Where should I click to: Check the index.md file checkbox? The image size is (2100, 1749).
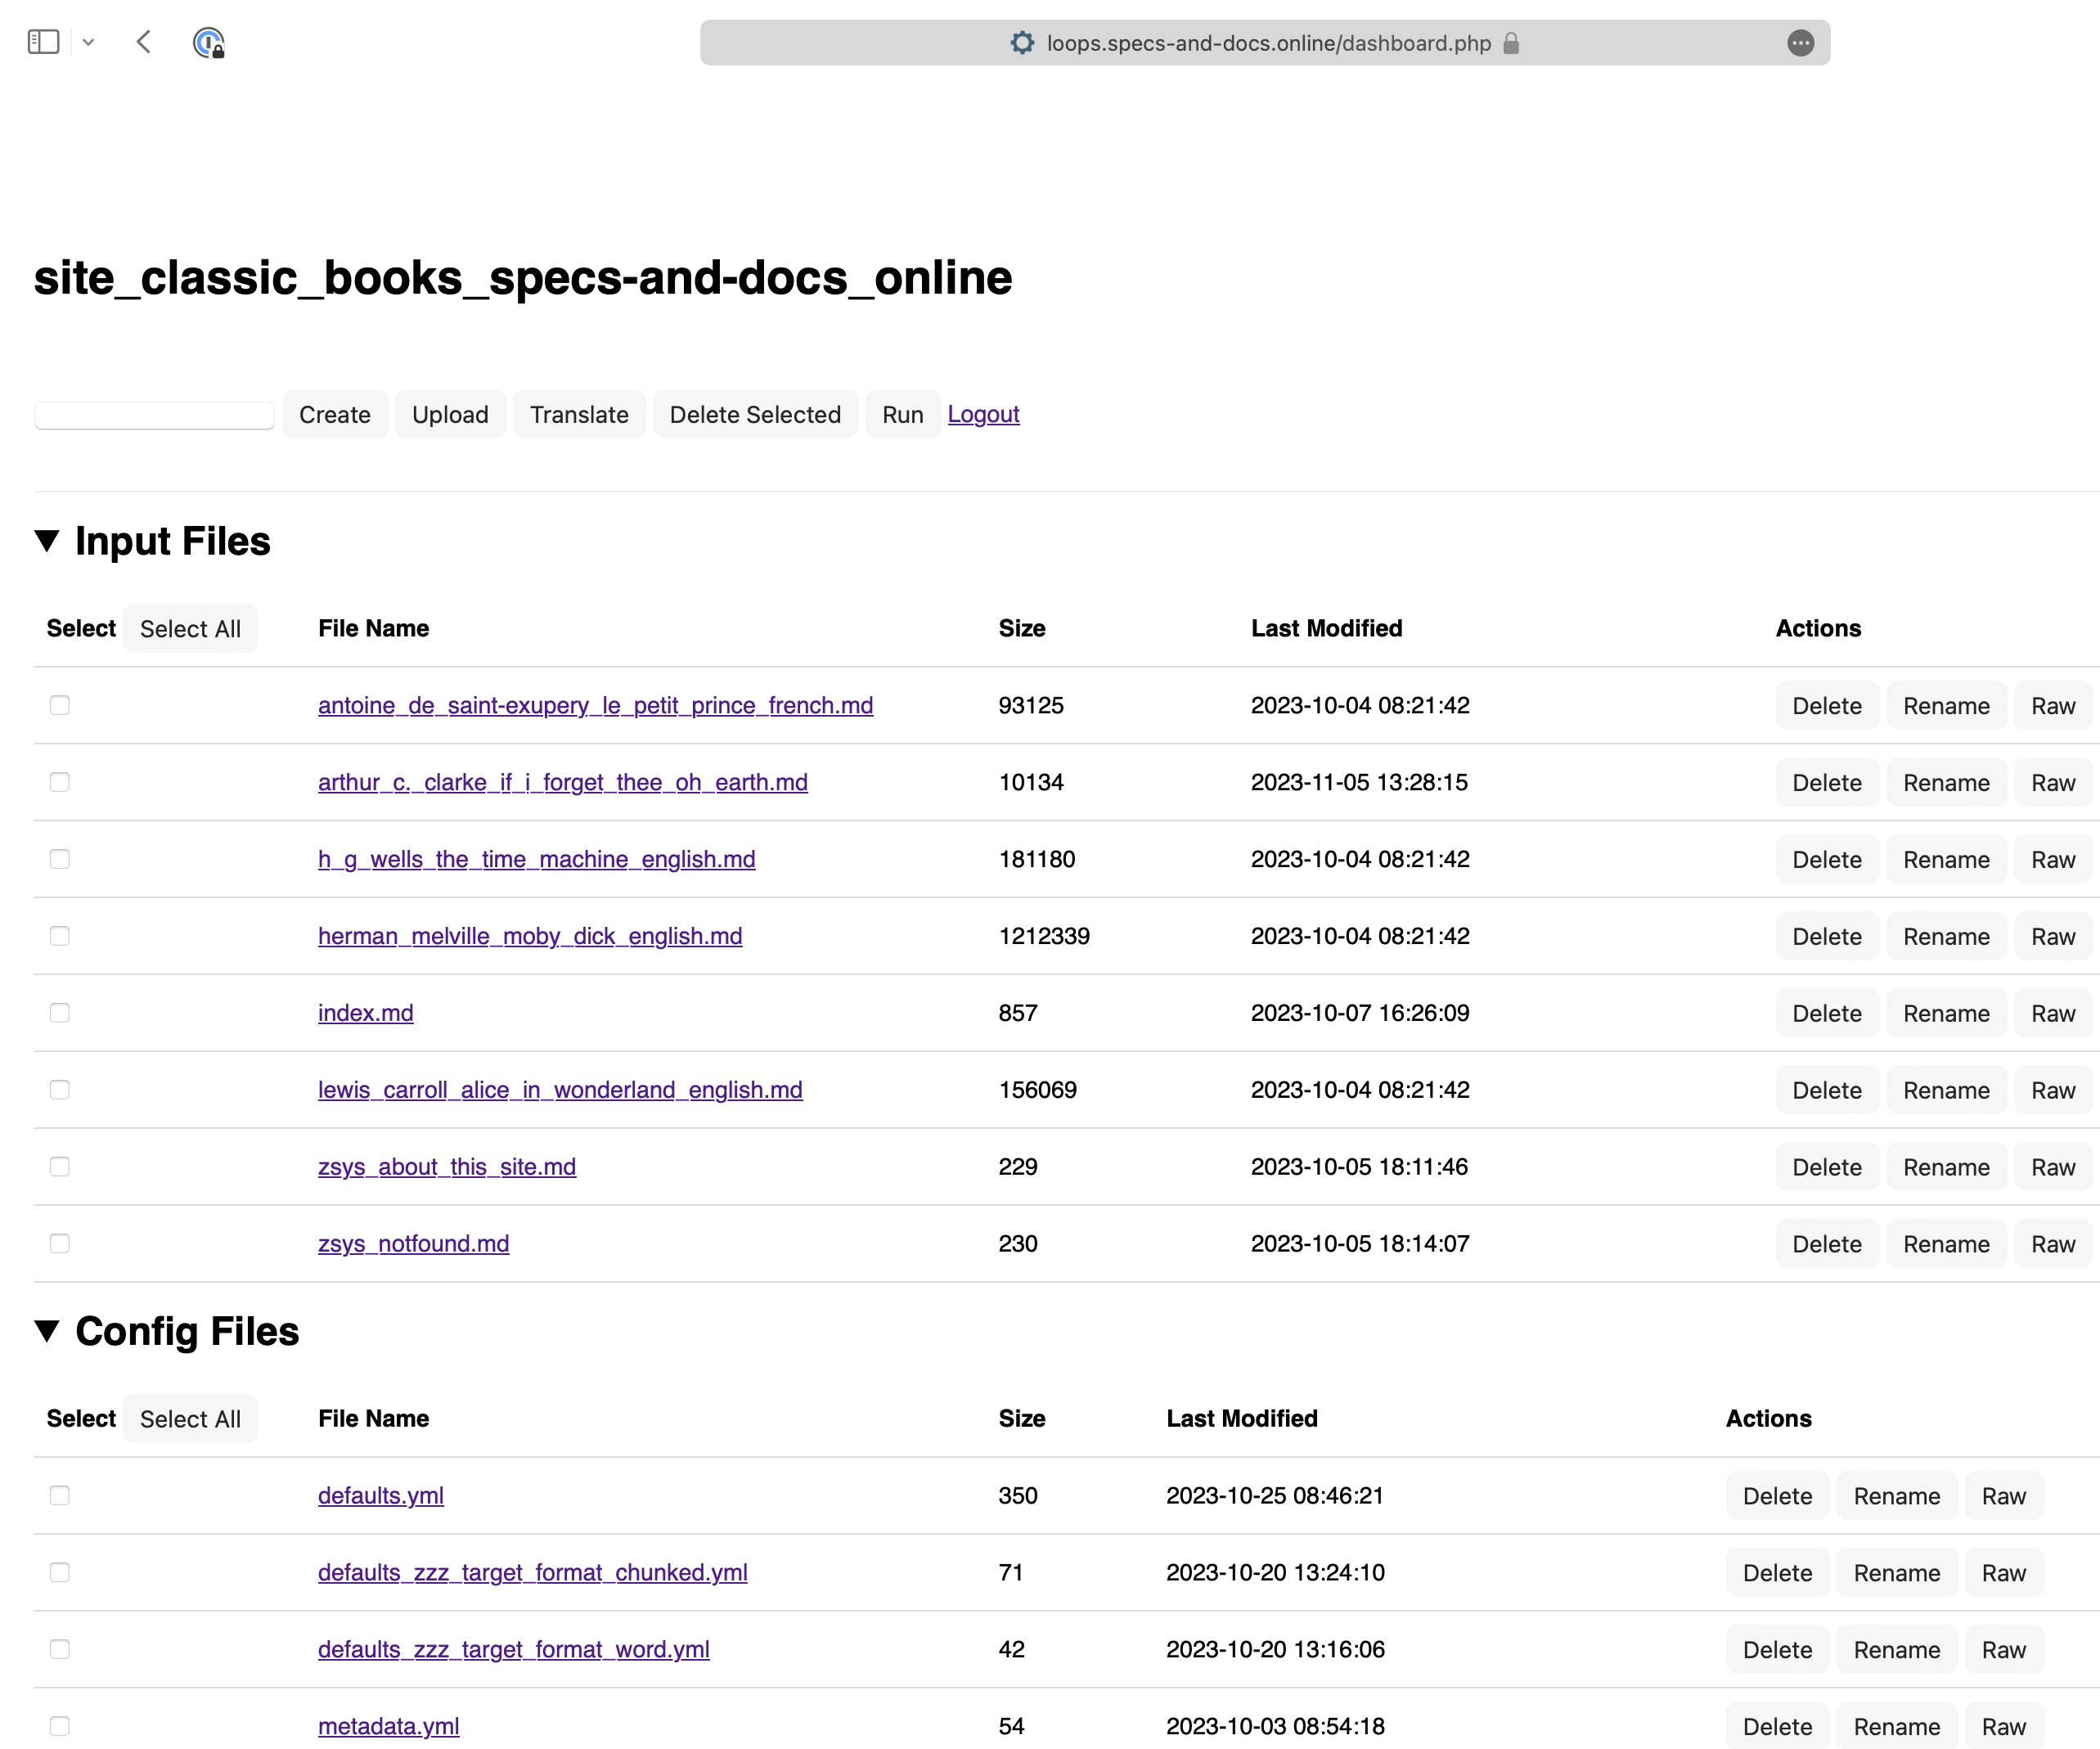(x=60, y=1013)
